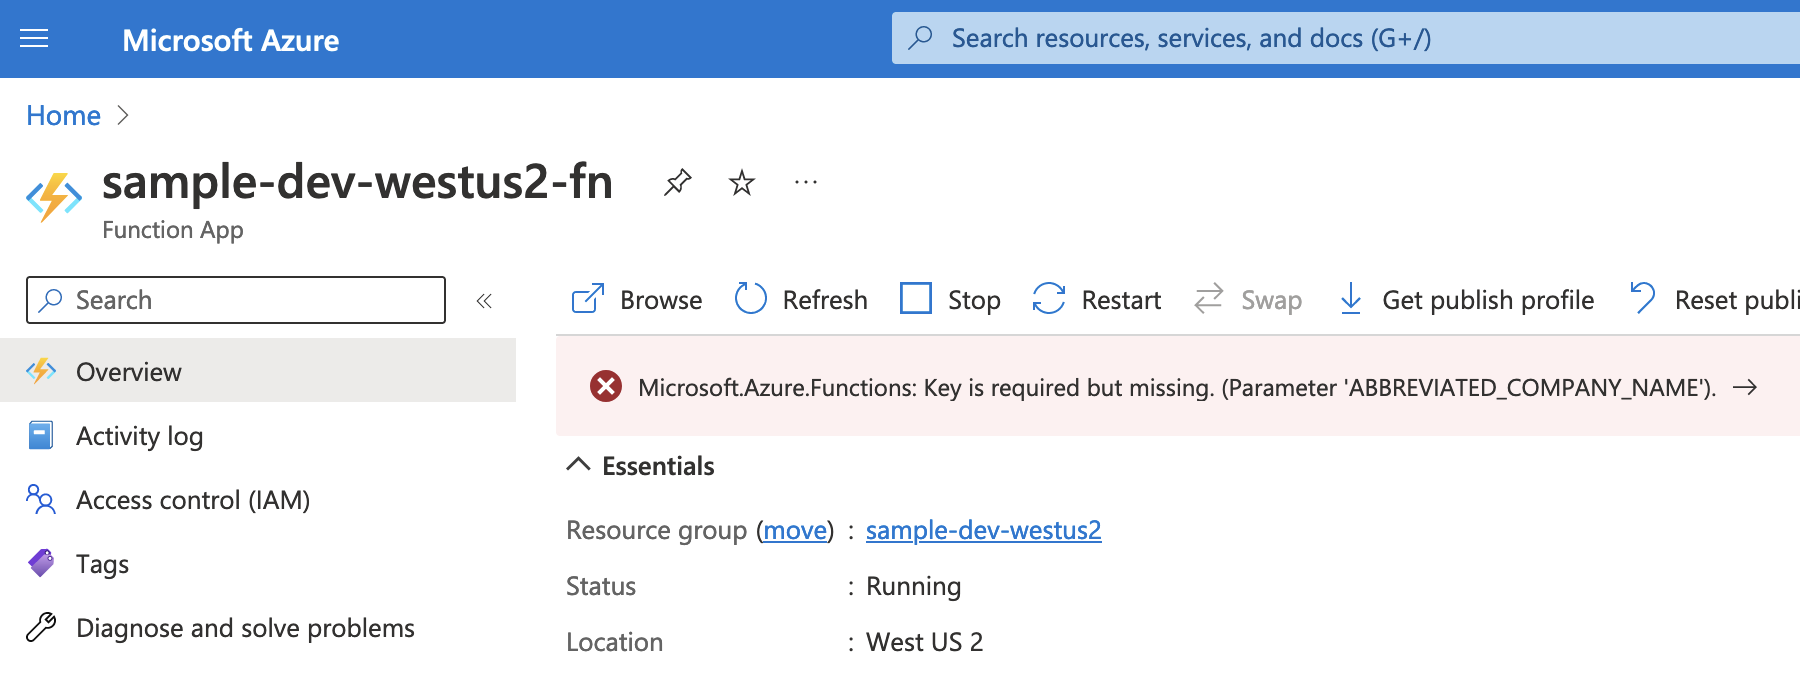Mark function app as favorite star
Screen dimensions: 1800x676
coord(741,183)
